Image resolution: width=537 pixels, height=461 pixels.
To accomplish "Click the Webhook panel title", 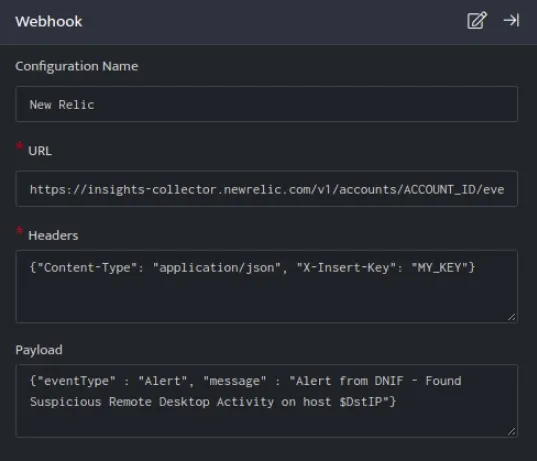I will click(x=49, y=21).
